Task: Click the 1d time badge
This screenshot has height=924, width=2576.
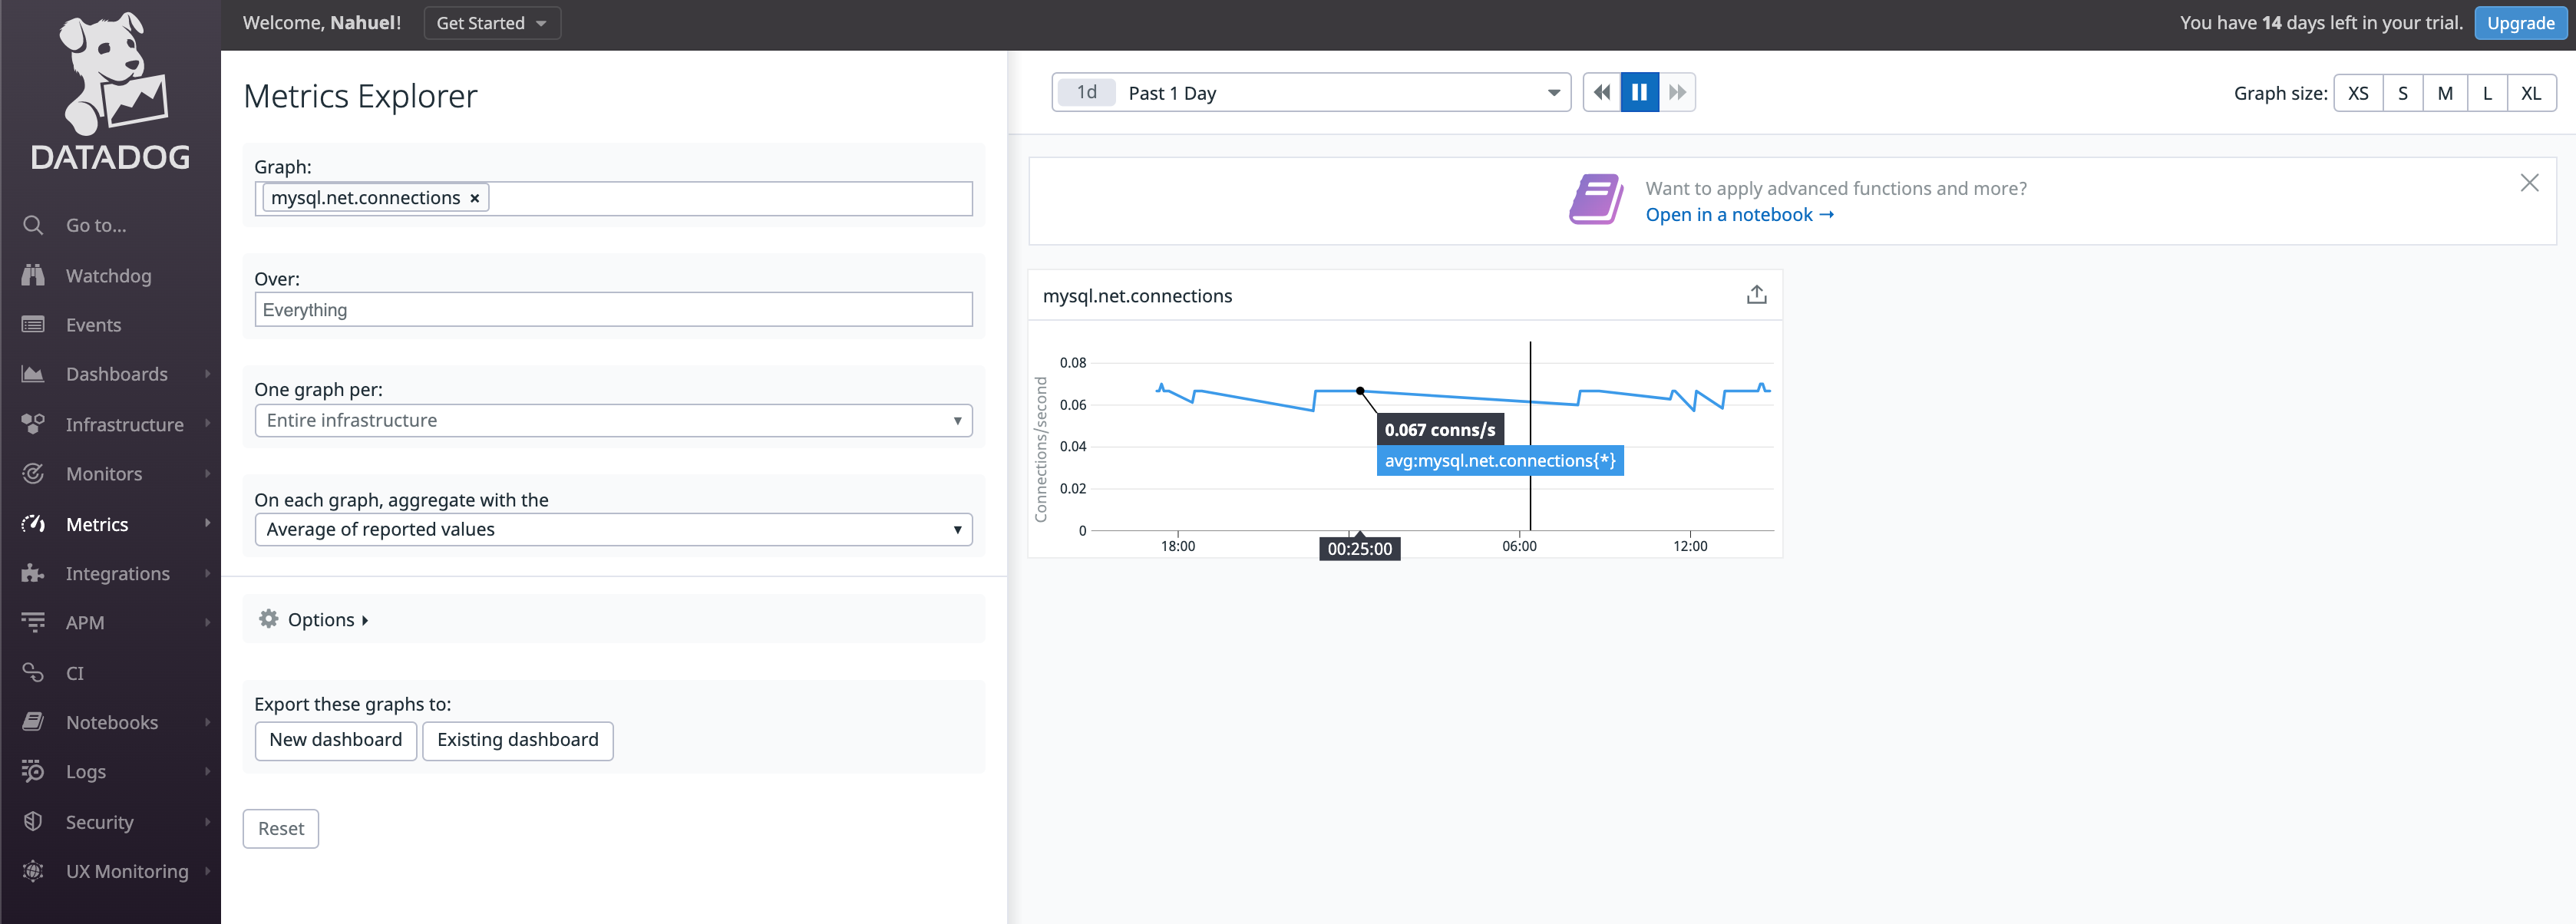Action: click(1086, 92)
